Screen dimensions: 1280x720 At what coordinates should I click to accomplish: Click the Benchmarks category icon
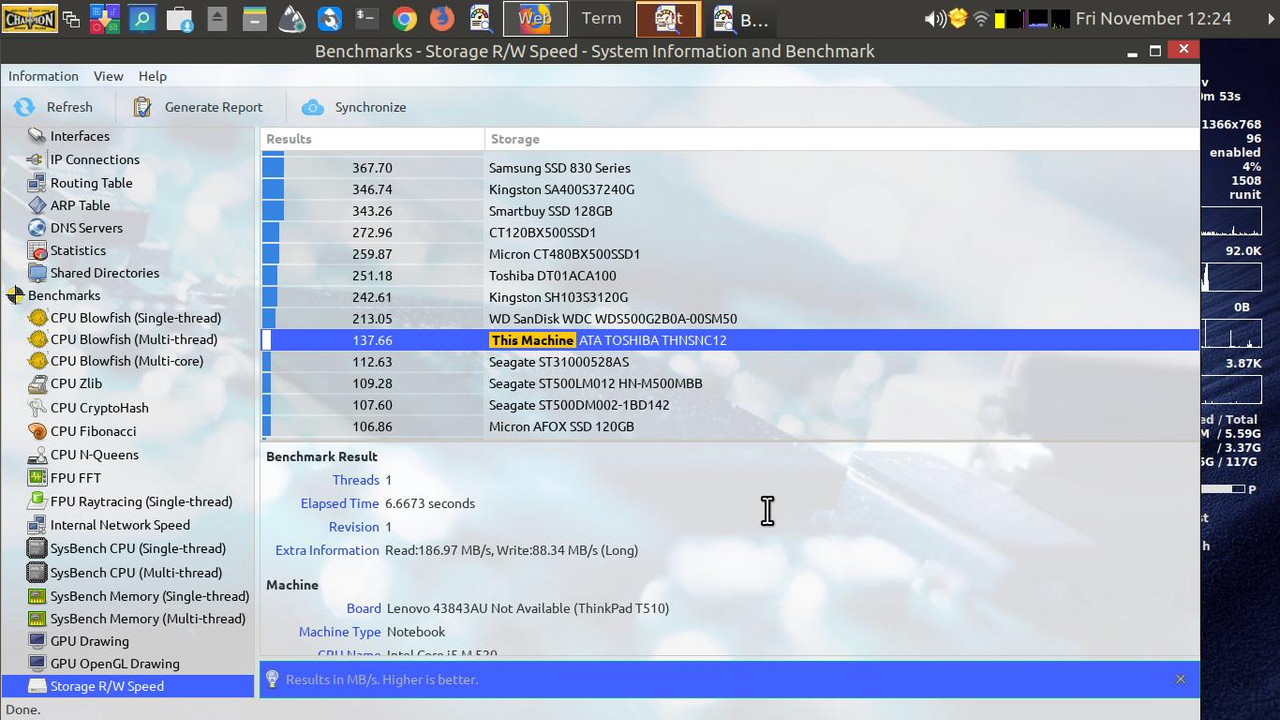[x=15, y=295]
